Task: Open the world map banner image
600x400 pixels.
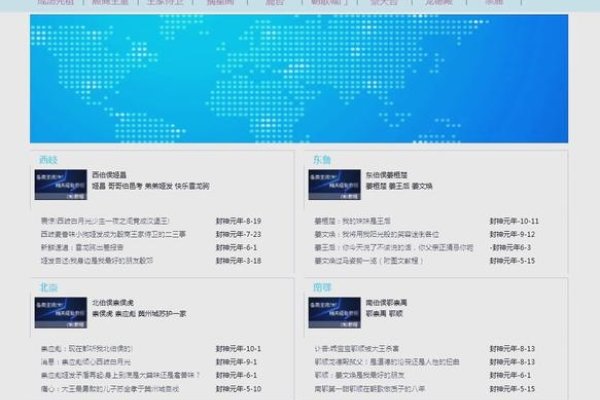Action: pyautogui.click(x=299, y=78)
